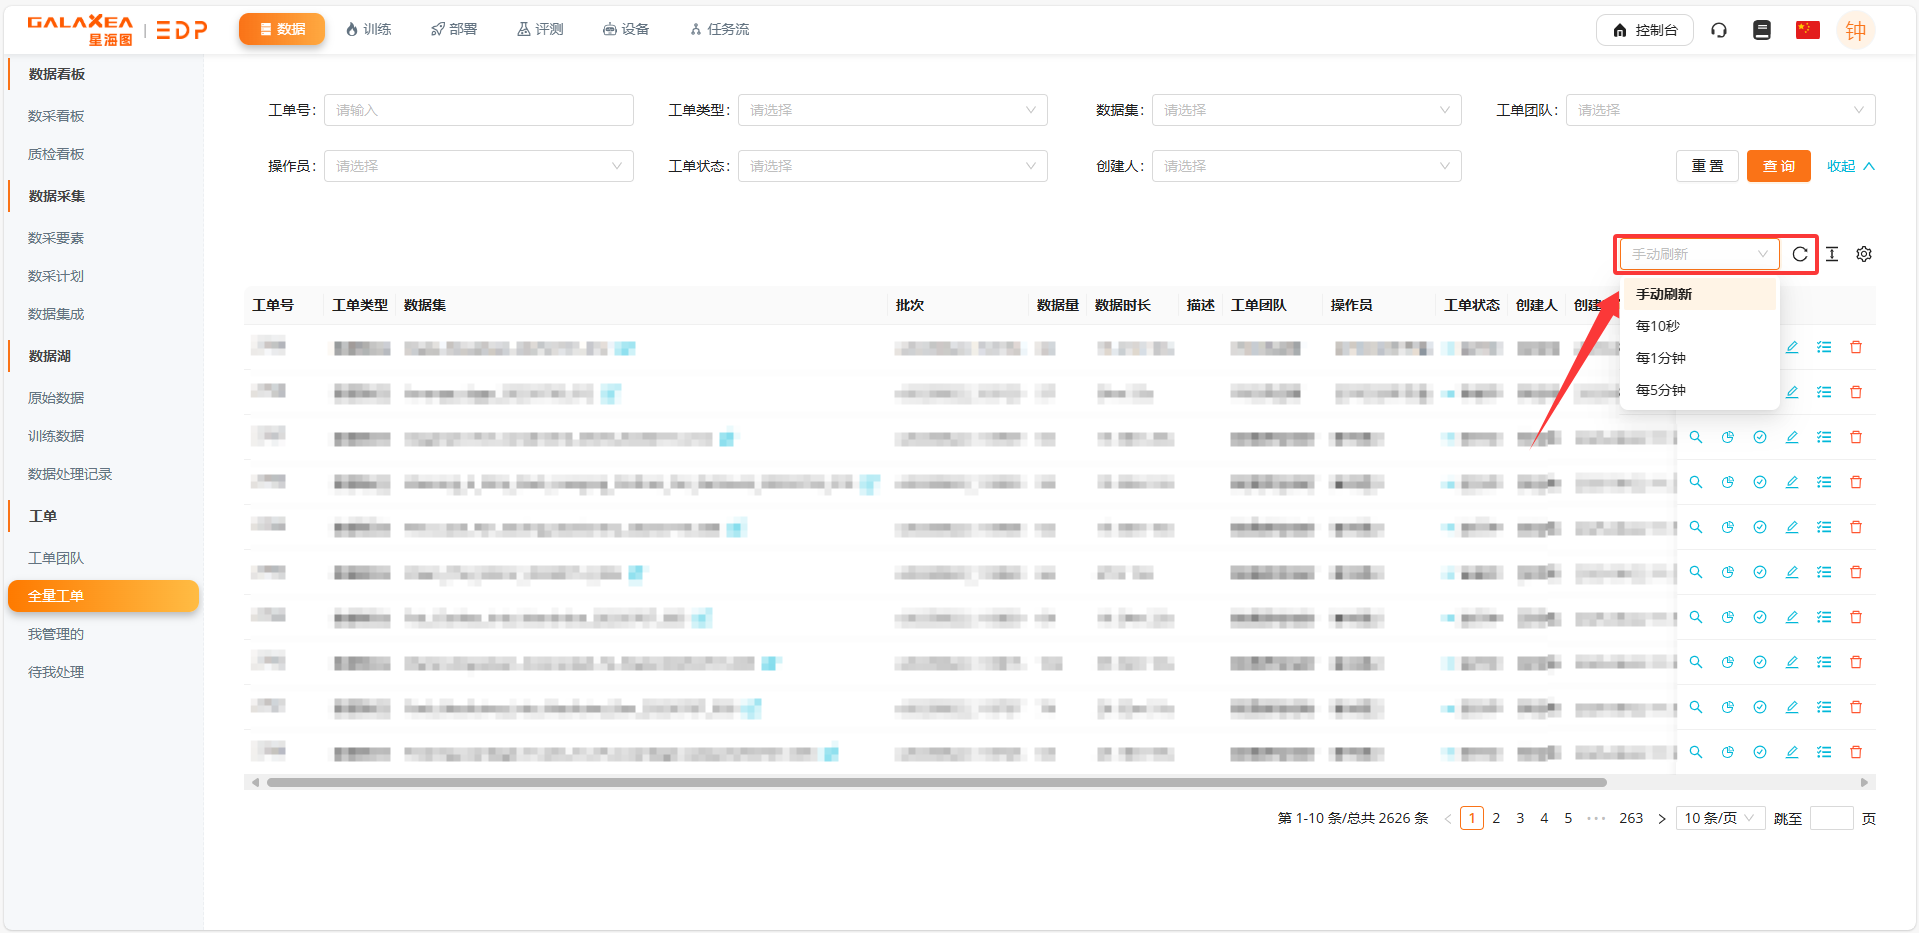This screenshot has height=933, width=1919.
Task: Click the row density icon above the table
Action: (x=1832, y=254)
